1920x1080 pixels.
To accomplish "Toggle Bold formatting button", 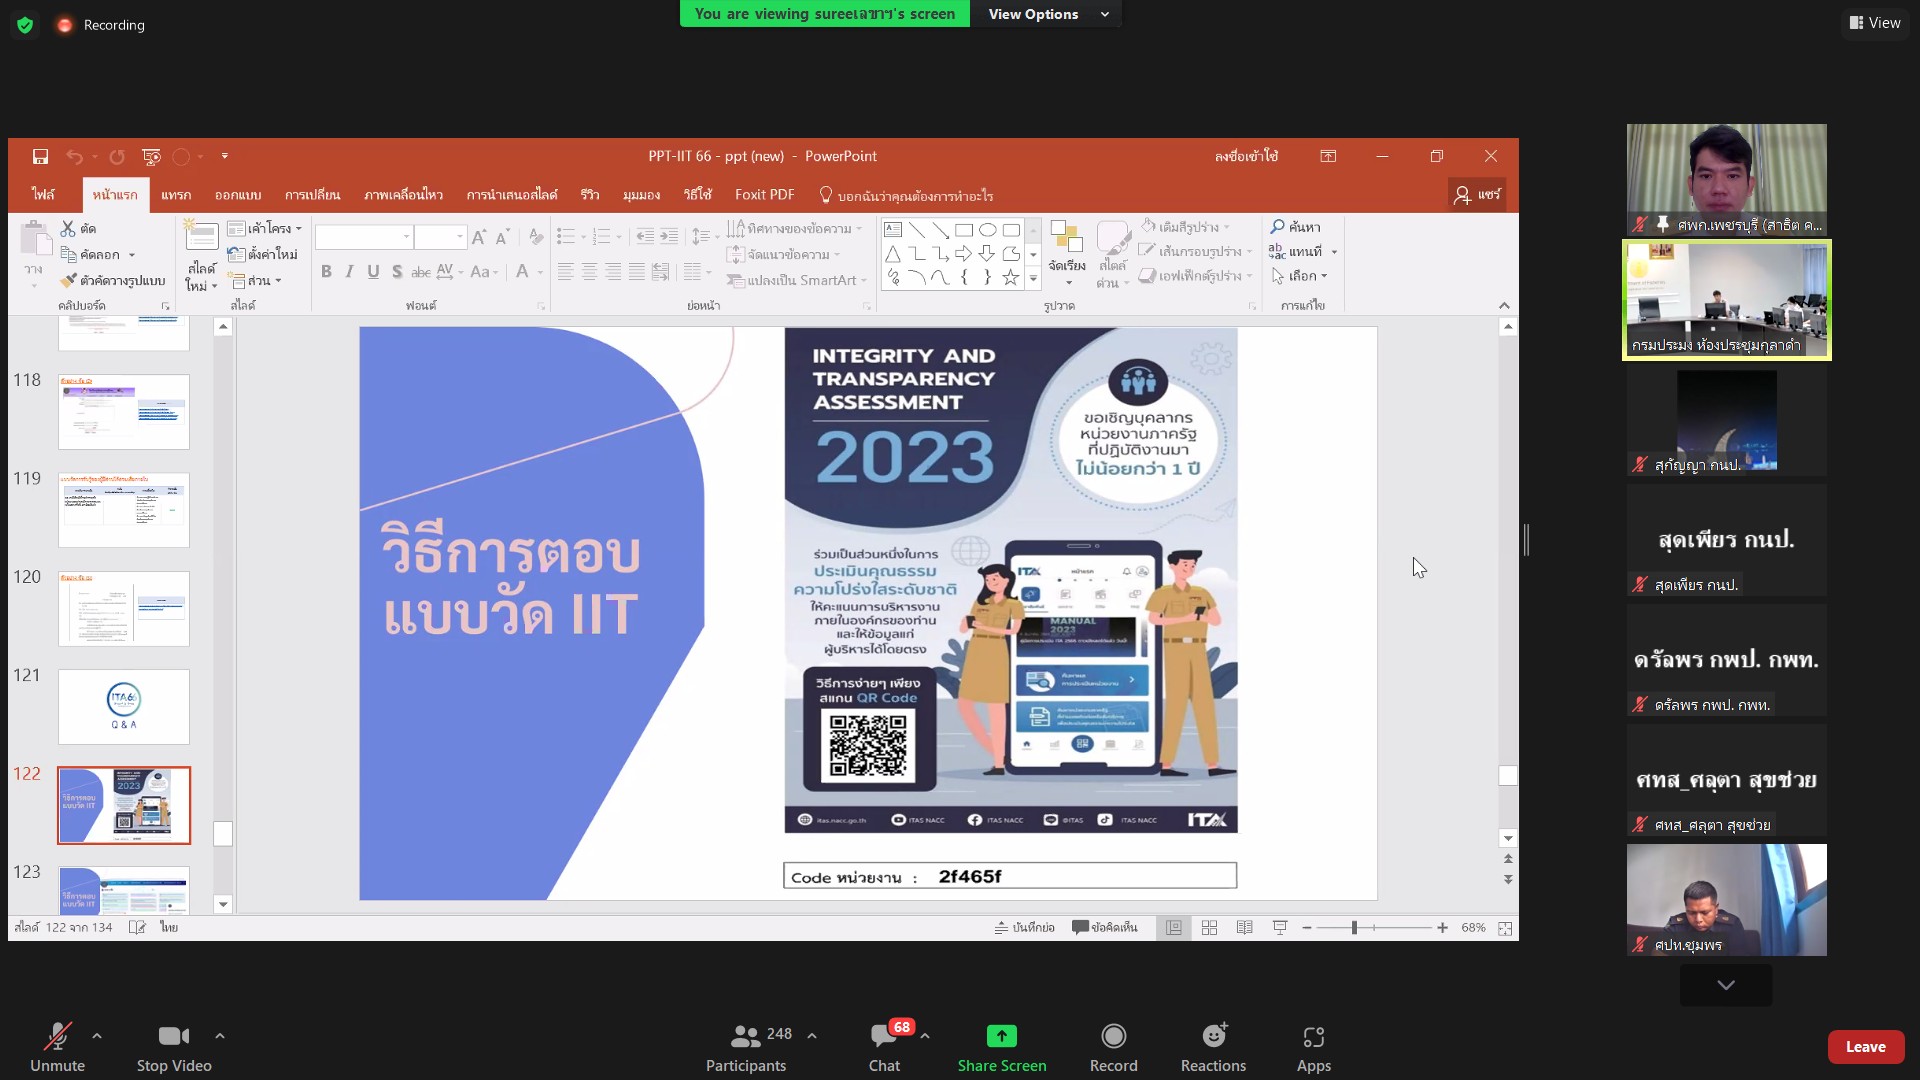I will click(x=326, y=271).
